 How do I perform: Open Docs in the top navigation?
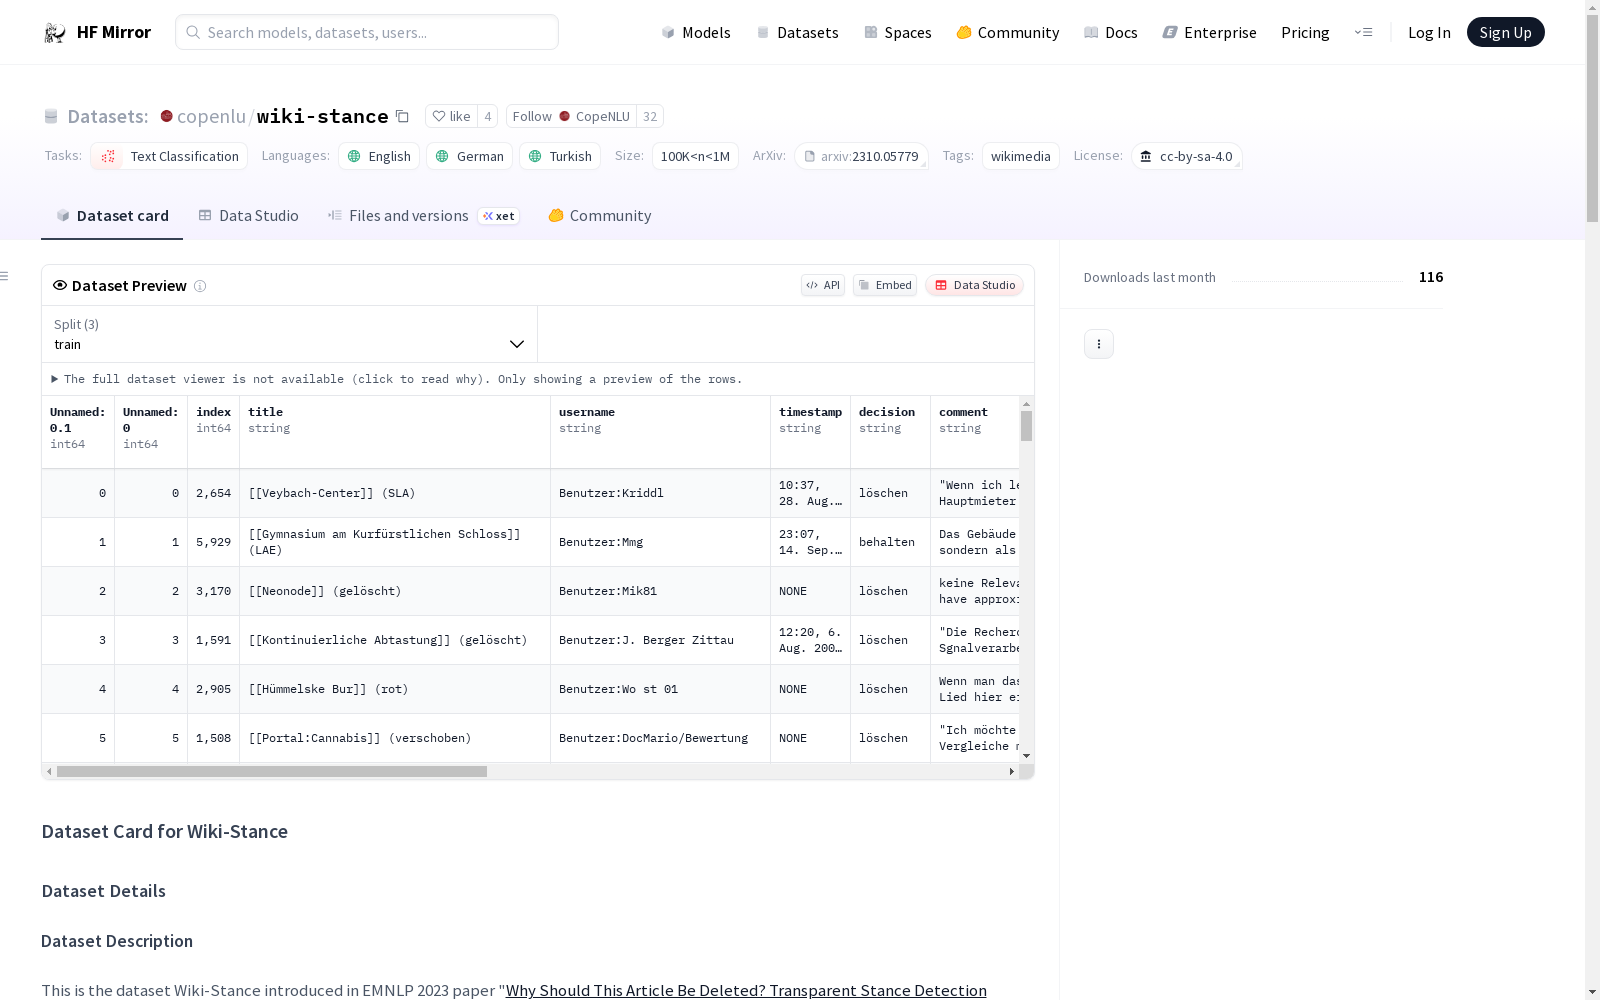tap(1111, 33)
